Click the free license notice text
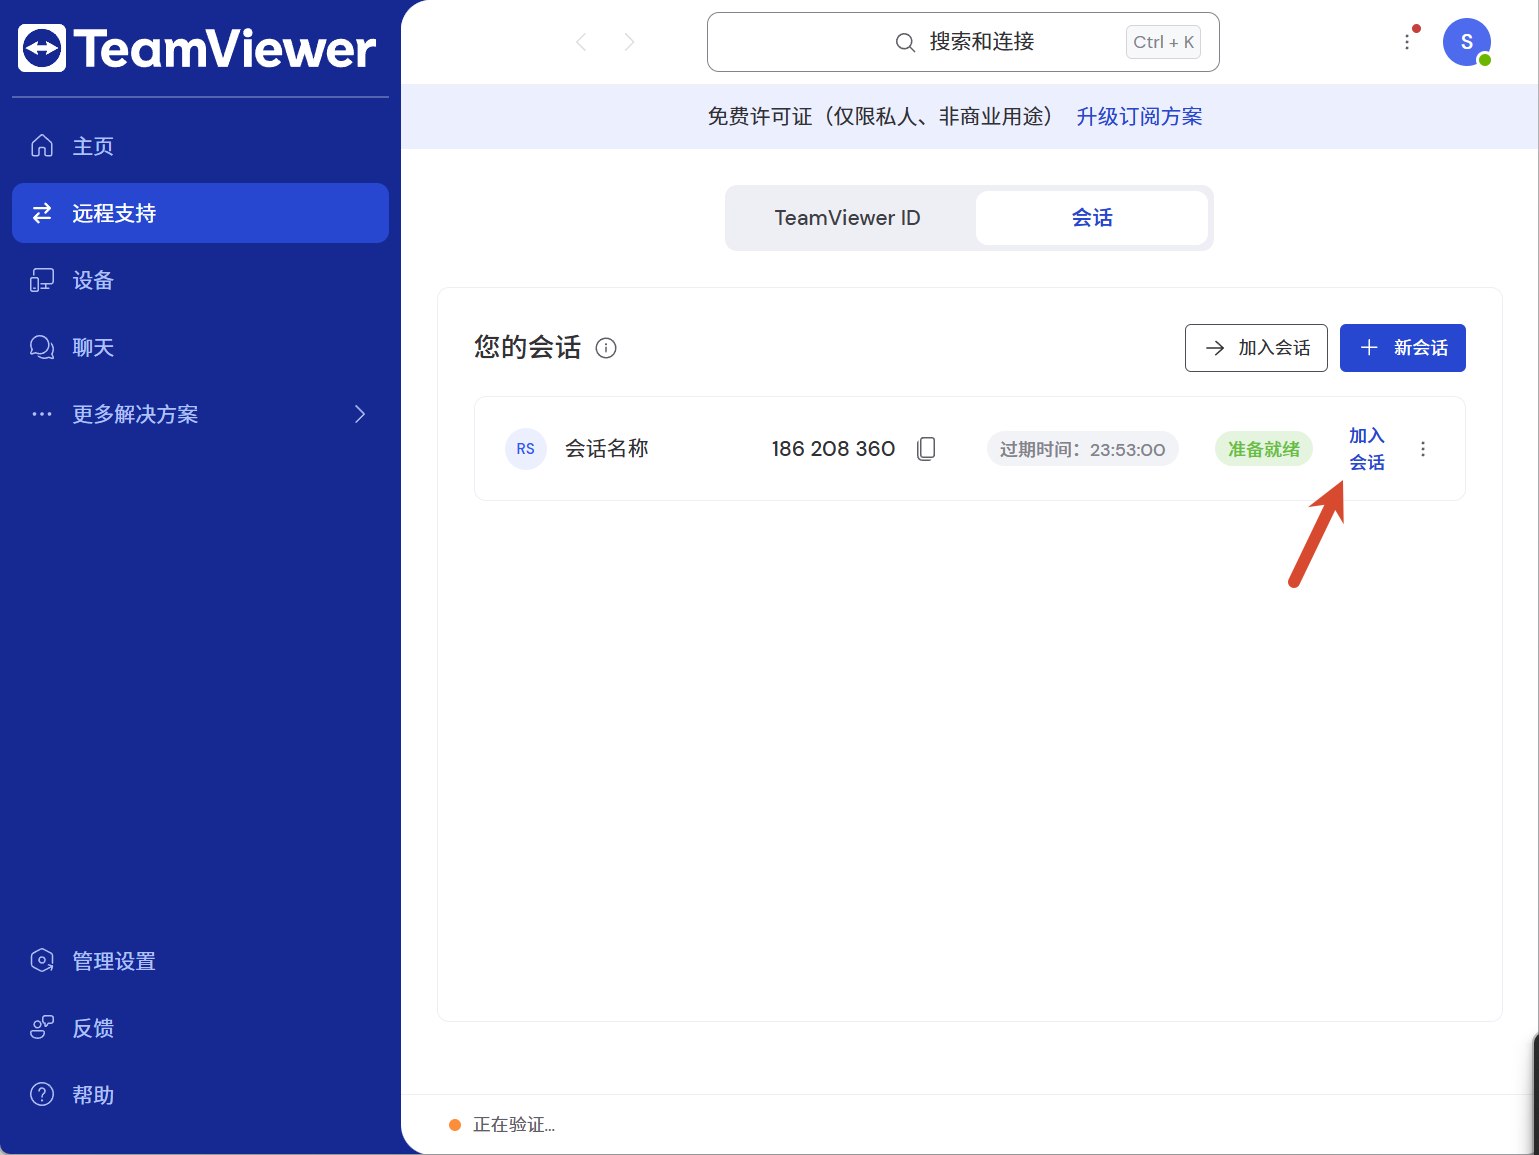 (880, 117)
